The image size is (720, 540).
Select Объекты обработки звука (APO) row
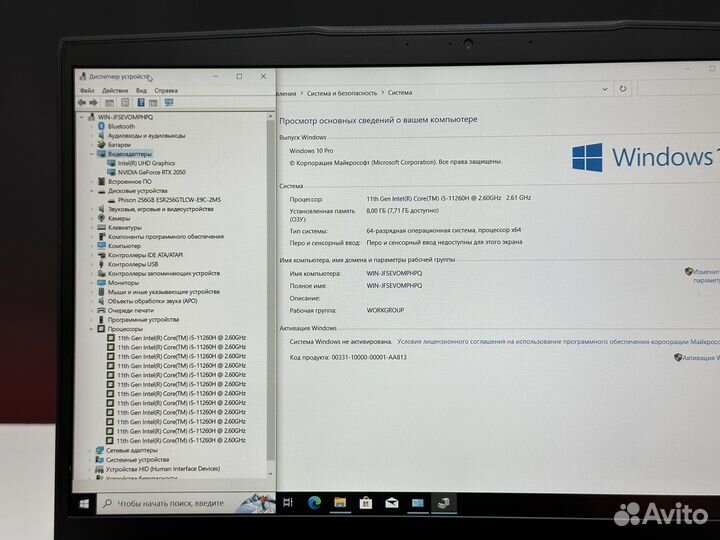tap(152, 301)
